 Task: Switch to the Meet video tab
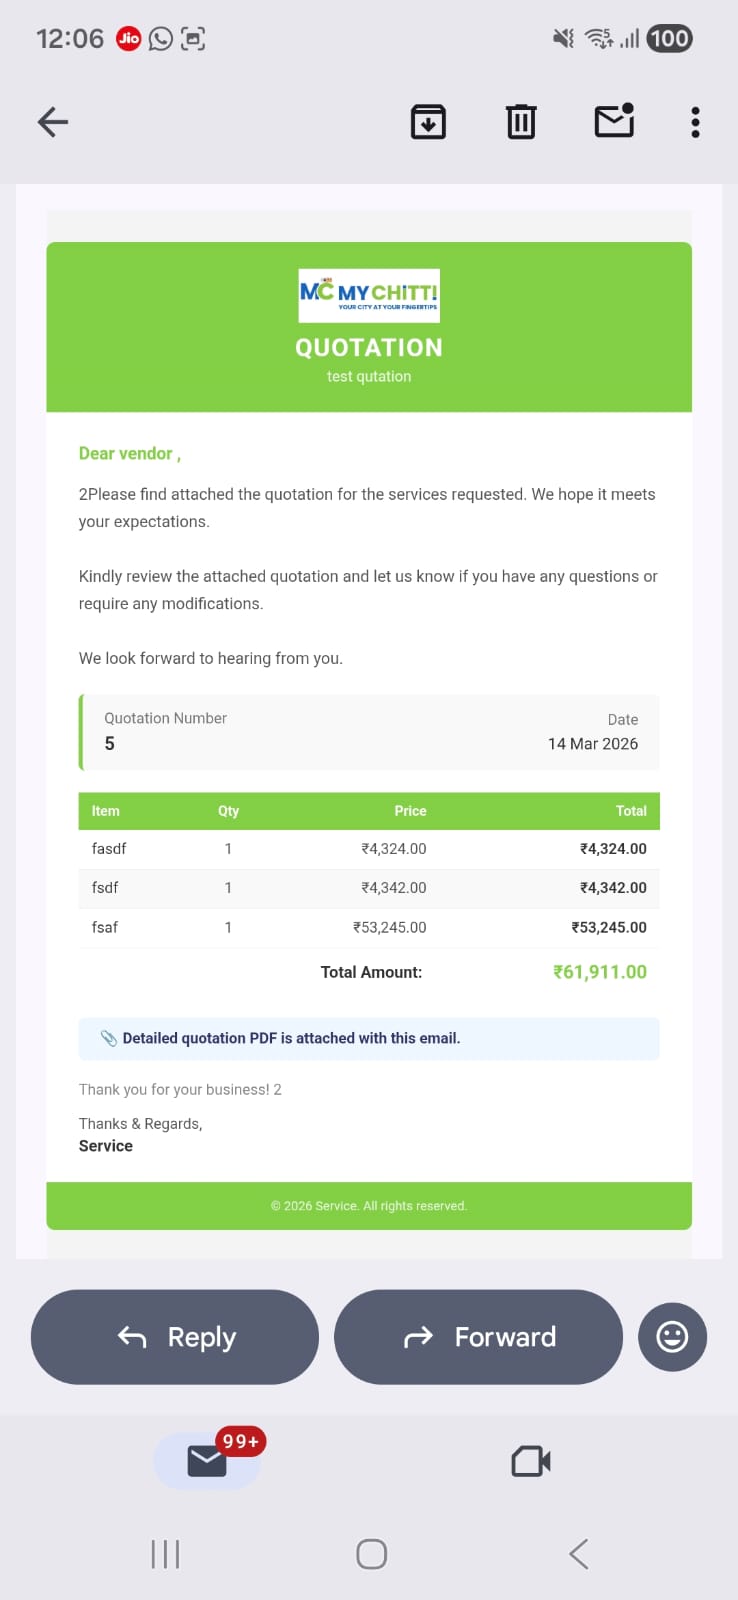(531, 1461)
